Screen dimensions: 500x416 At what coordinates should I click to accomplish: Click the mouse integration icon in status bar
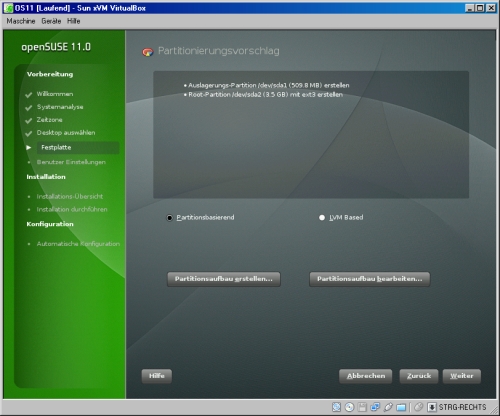(x=418, y=407)
